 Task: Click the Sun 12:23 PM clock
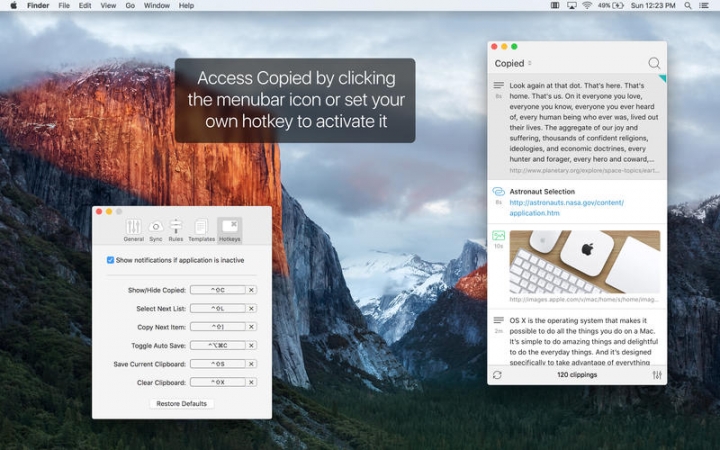coord(653,6)
